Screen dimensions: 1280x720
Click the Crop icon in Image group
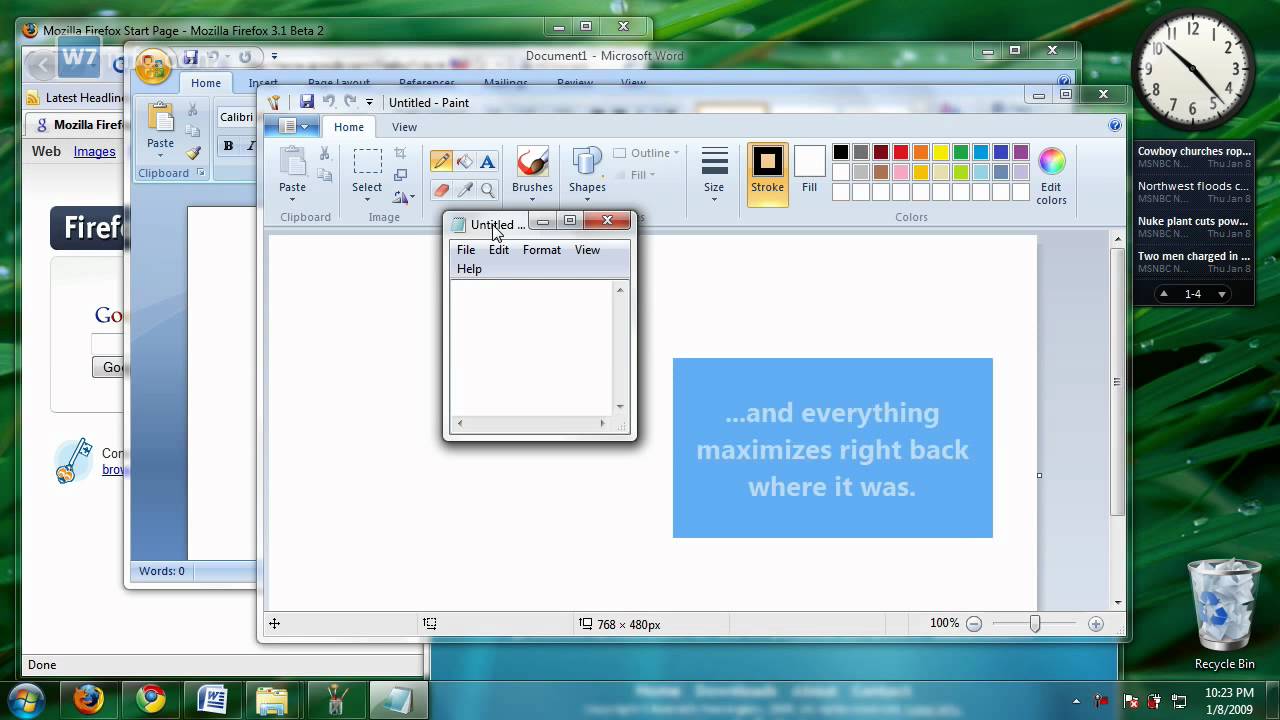pos(400,153)
